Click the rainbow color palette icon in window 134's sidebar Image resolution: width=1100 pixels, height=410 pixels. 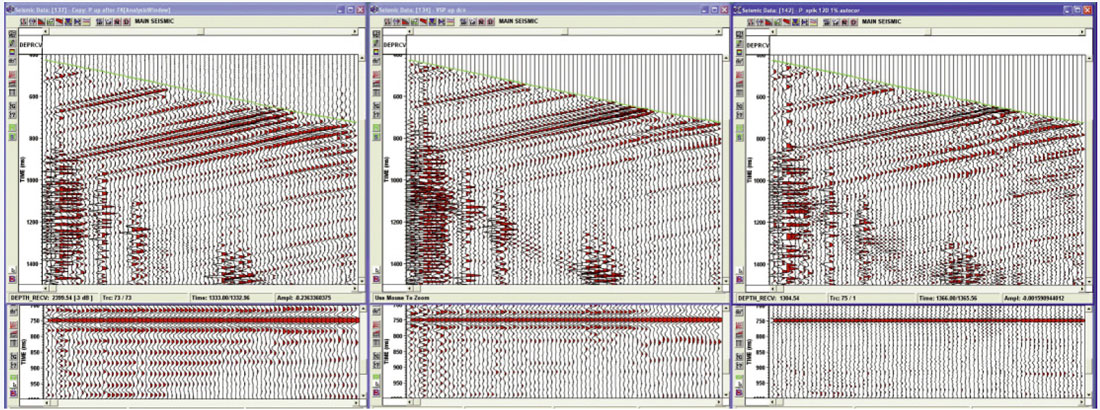point(376,53)
